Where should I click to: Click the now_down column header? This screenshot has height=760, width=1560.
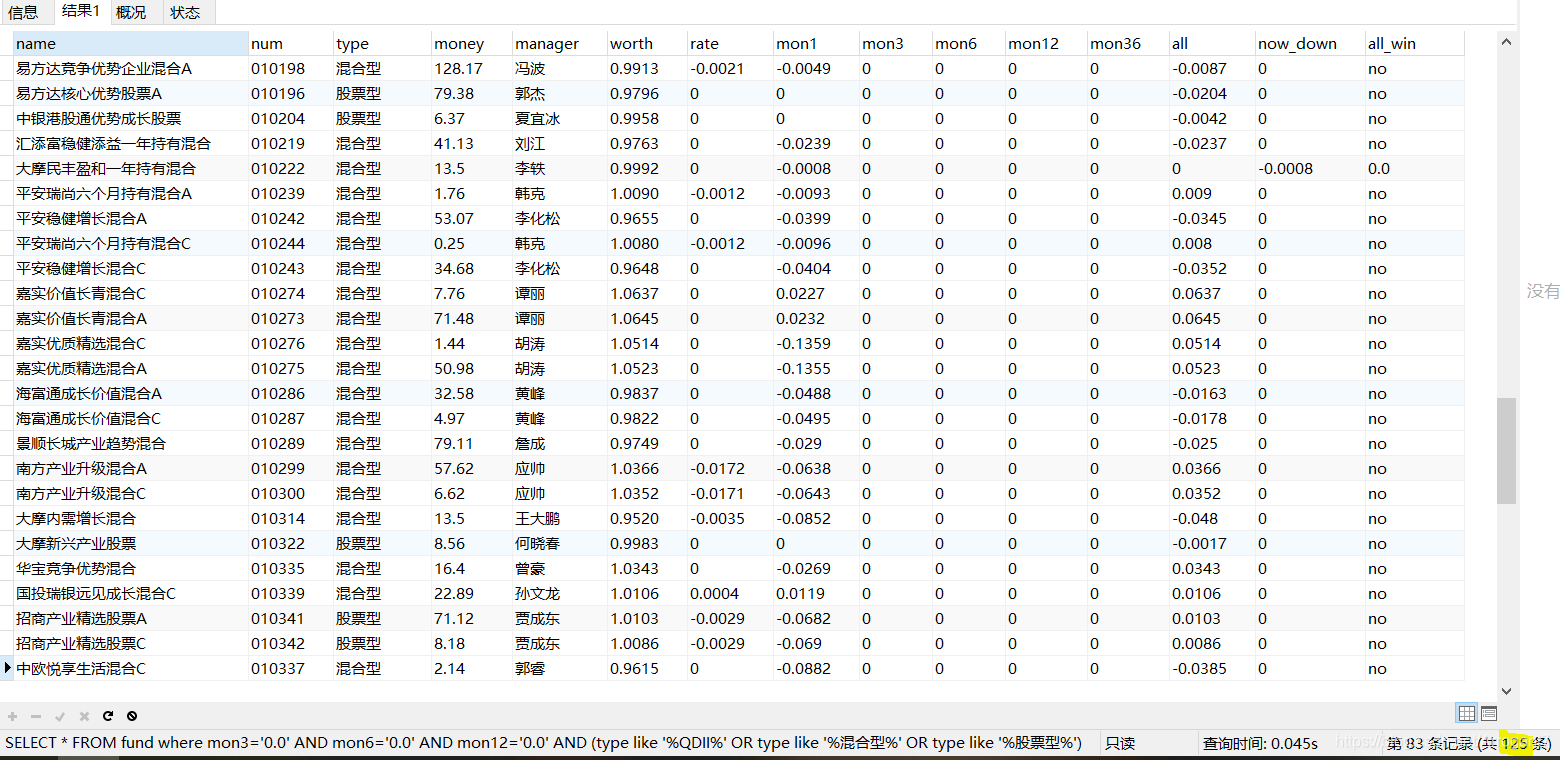coord(1310,43)
